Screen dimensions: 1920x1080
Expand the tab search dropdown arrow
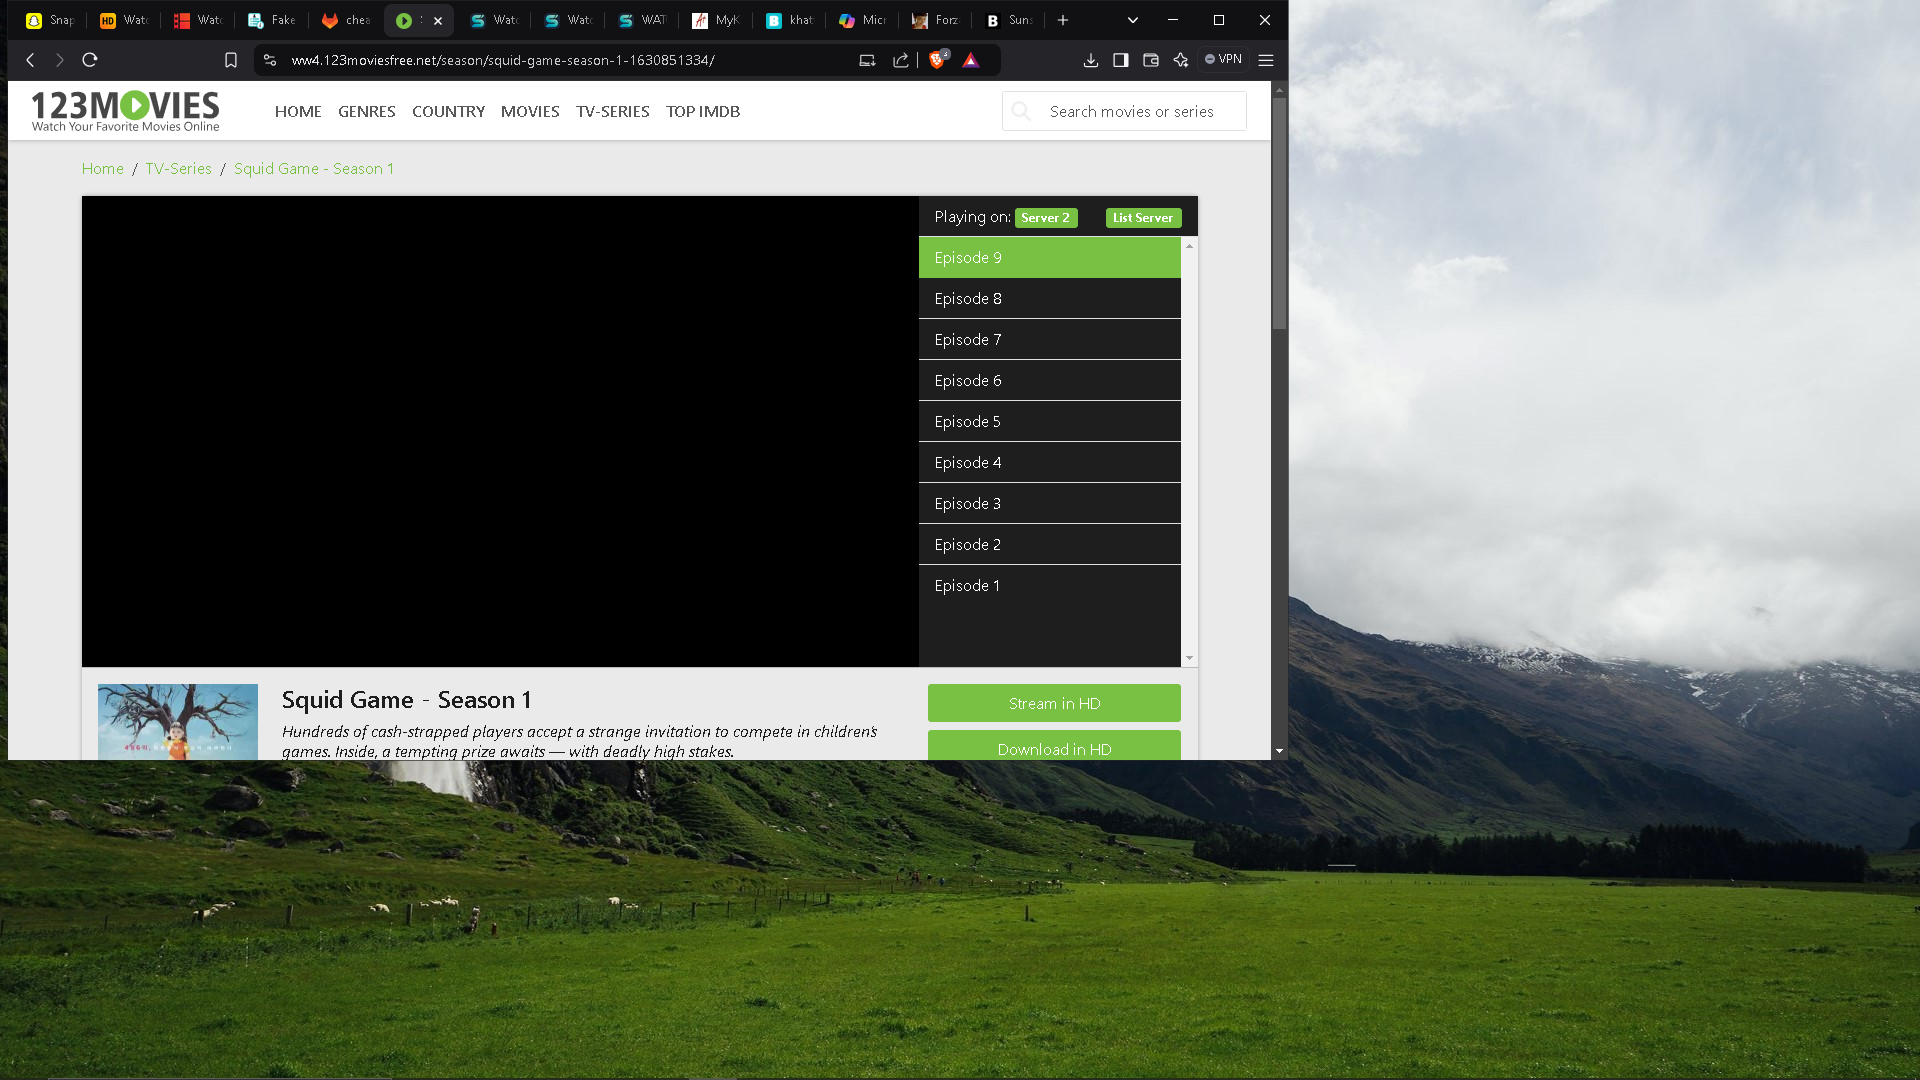click(1133, 20)
